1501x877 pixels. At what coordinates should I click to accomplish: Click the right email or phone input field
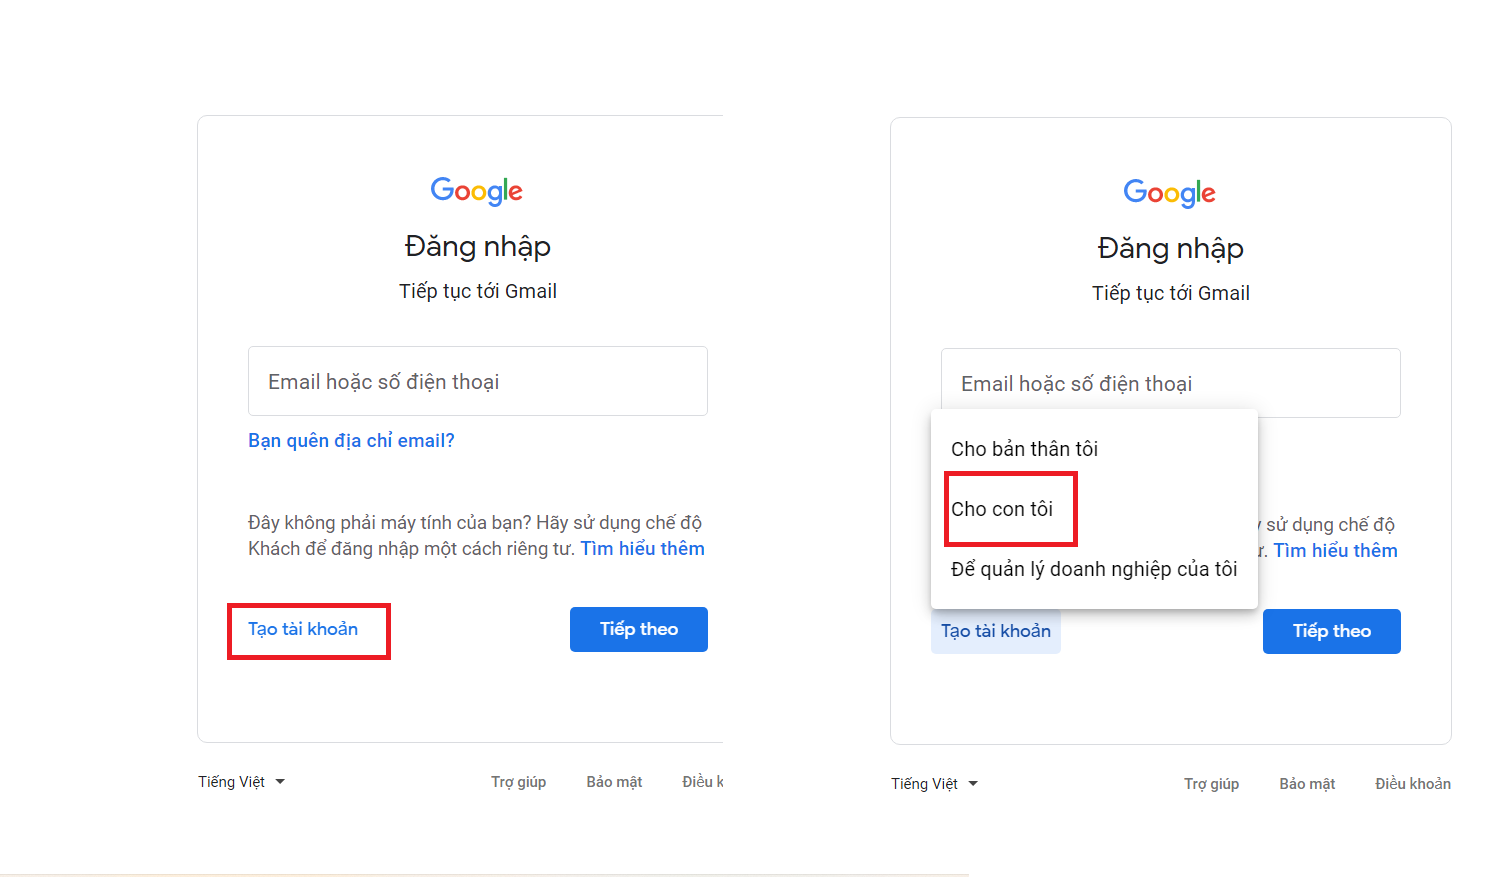[1170, 383]
